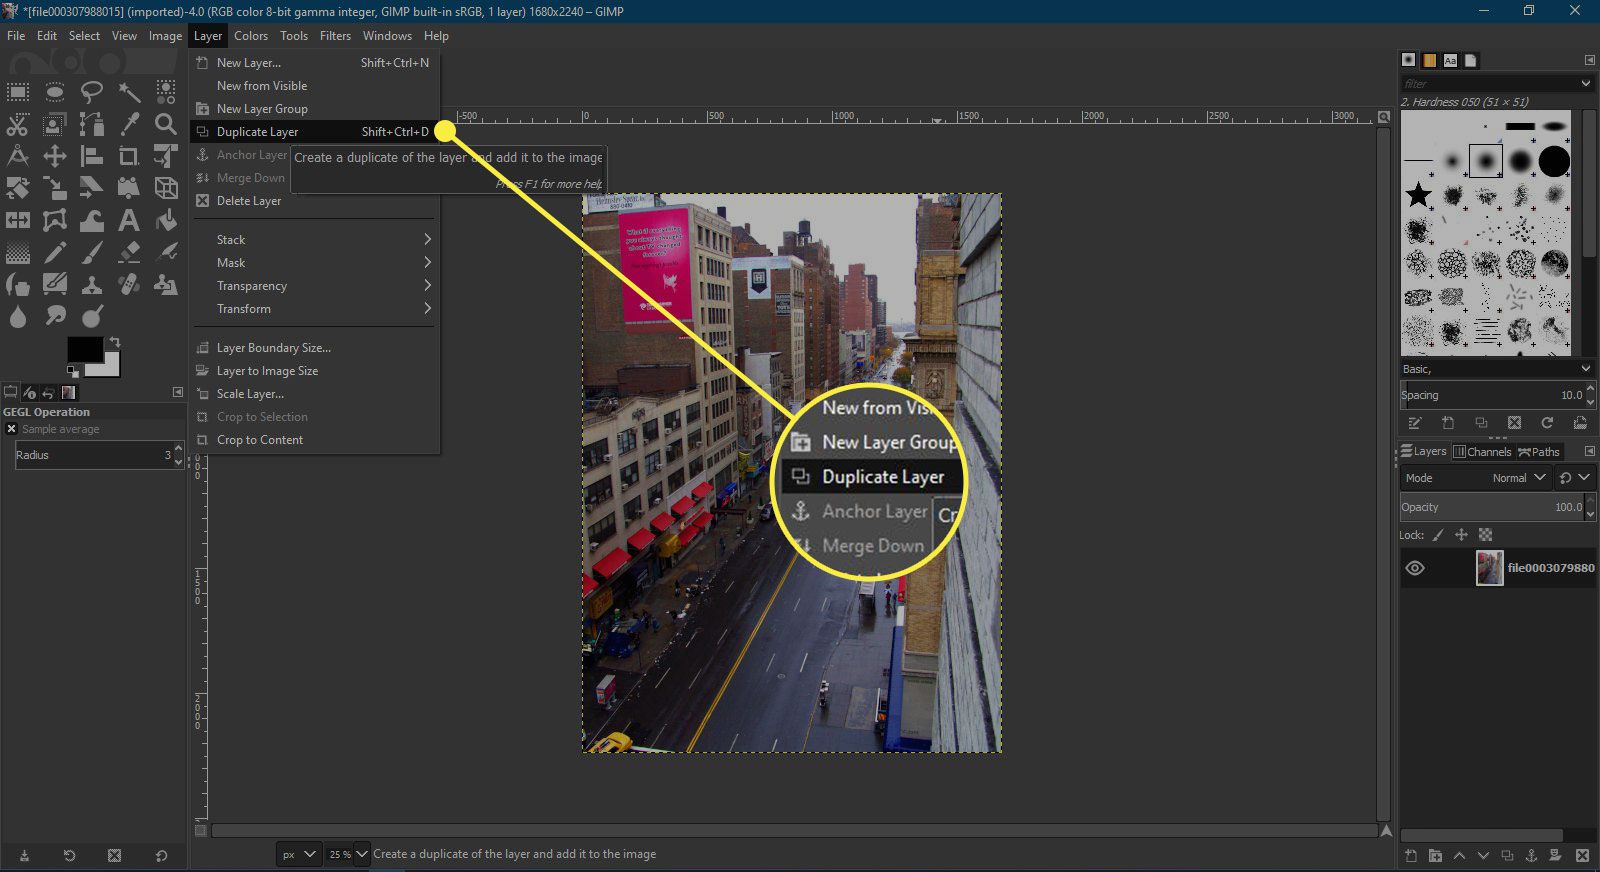Select the Color Picker eyedropper tool
The image size is (1600, 872).
[129, 125]
